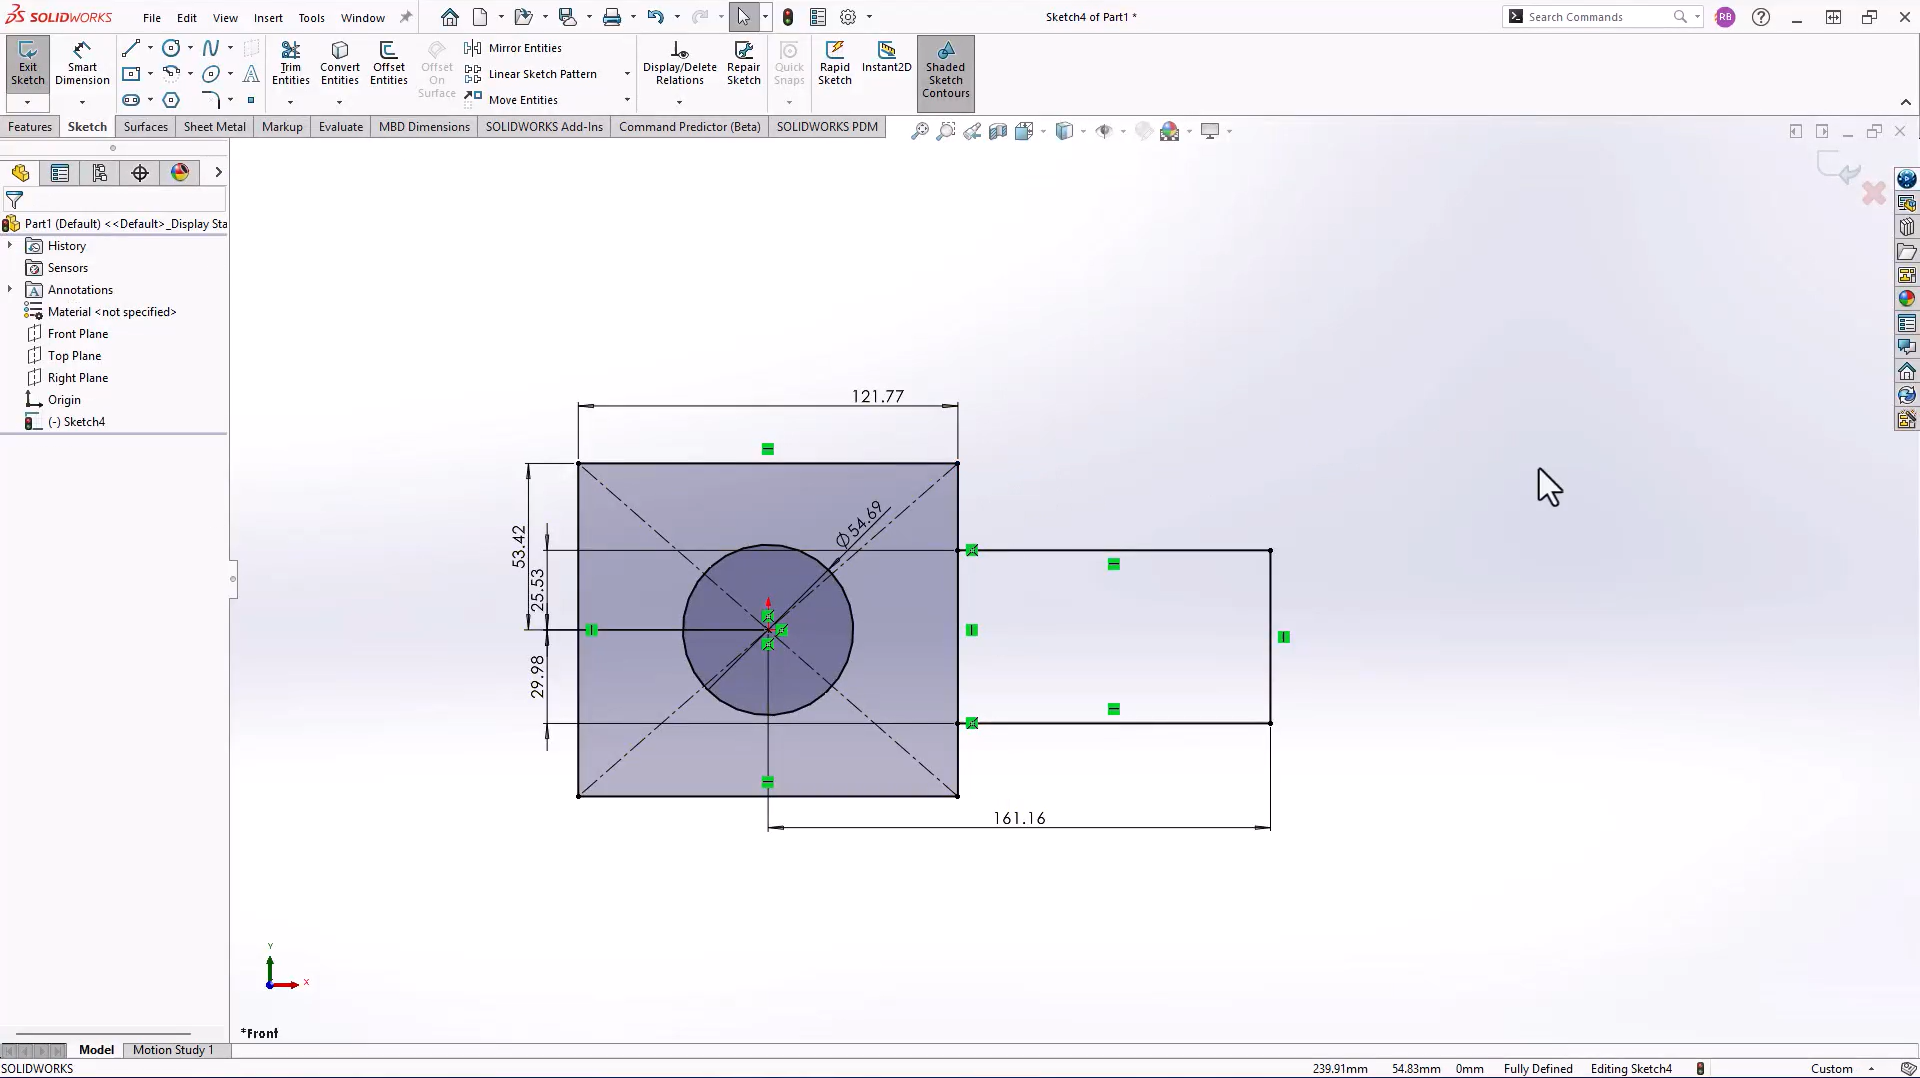Expand the Annotations folder
The width and height of the screenshot is (1920, 1078).
[10, 290]
